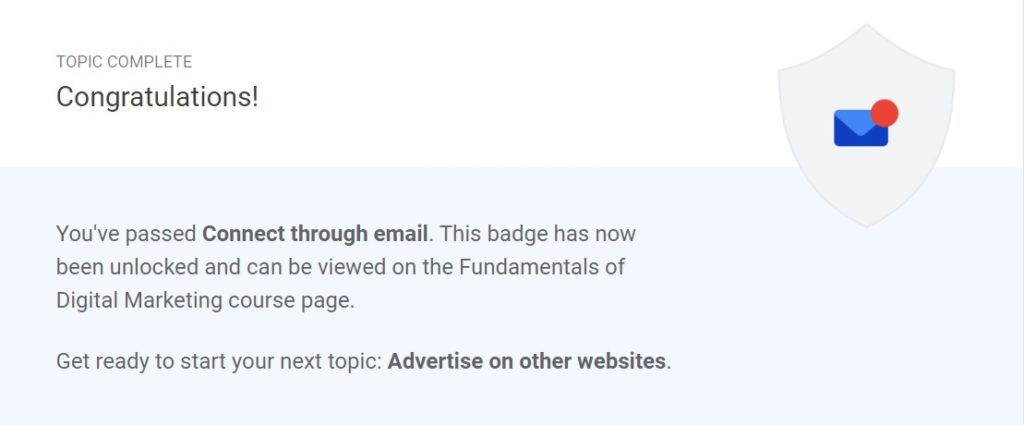Click the Congratulations! heading
1024x425 pixels.
coord(157,97)
